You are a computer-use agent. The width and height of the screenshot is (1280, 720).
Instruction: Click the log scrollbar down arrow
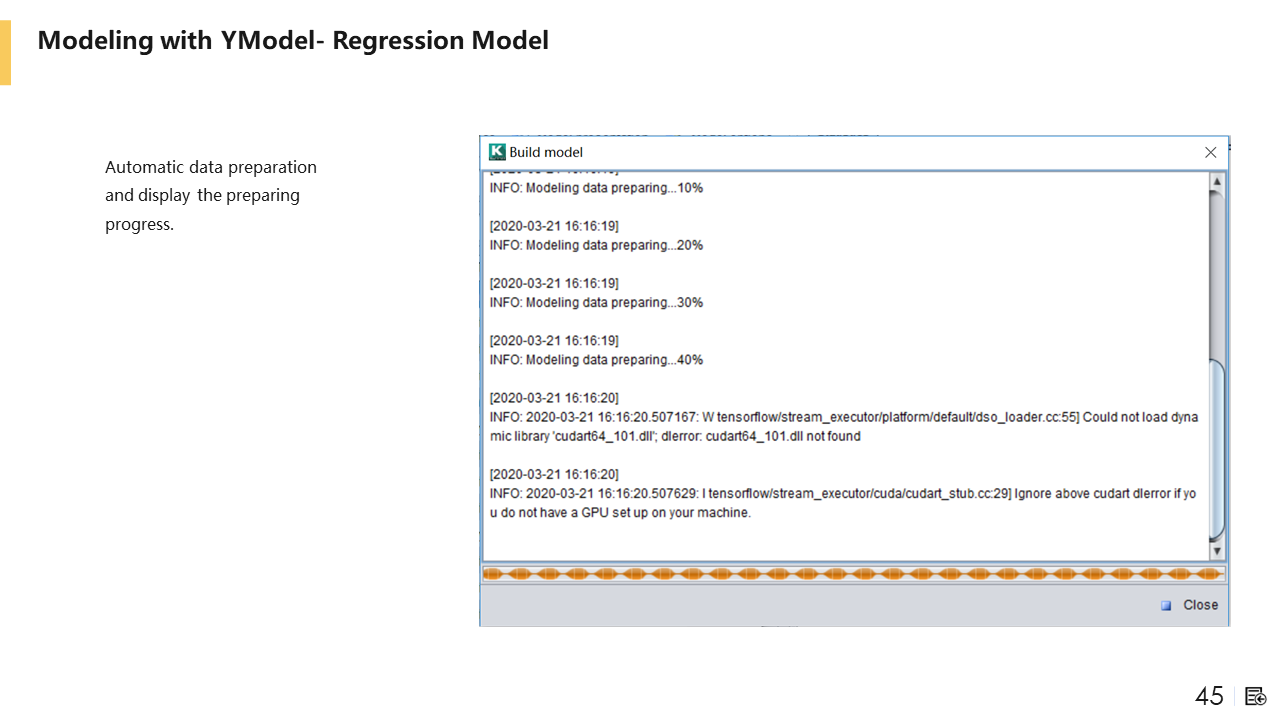pos(1217,551)
